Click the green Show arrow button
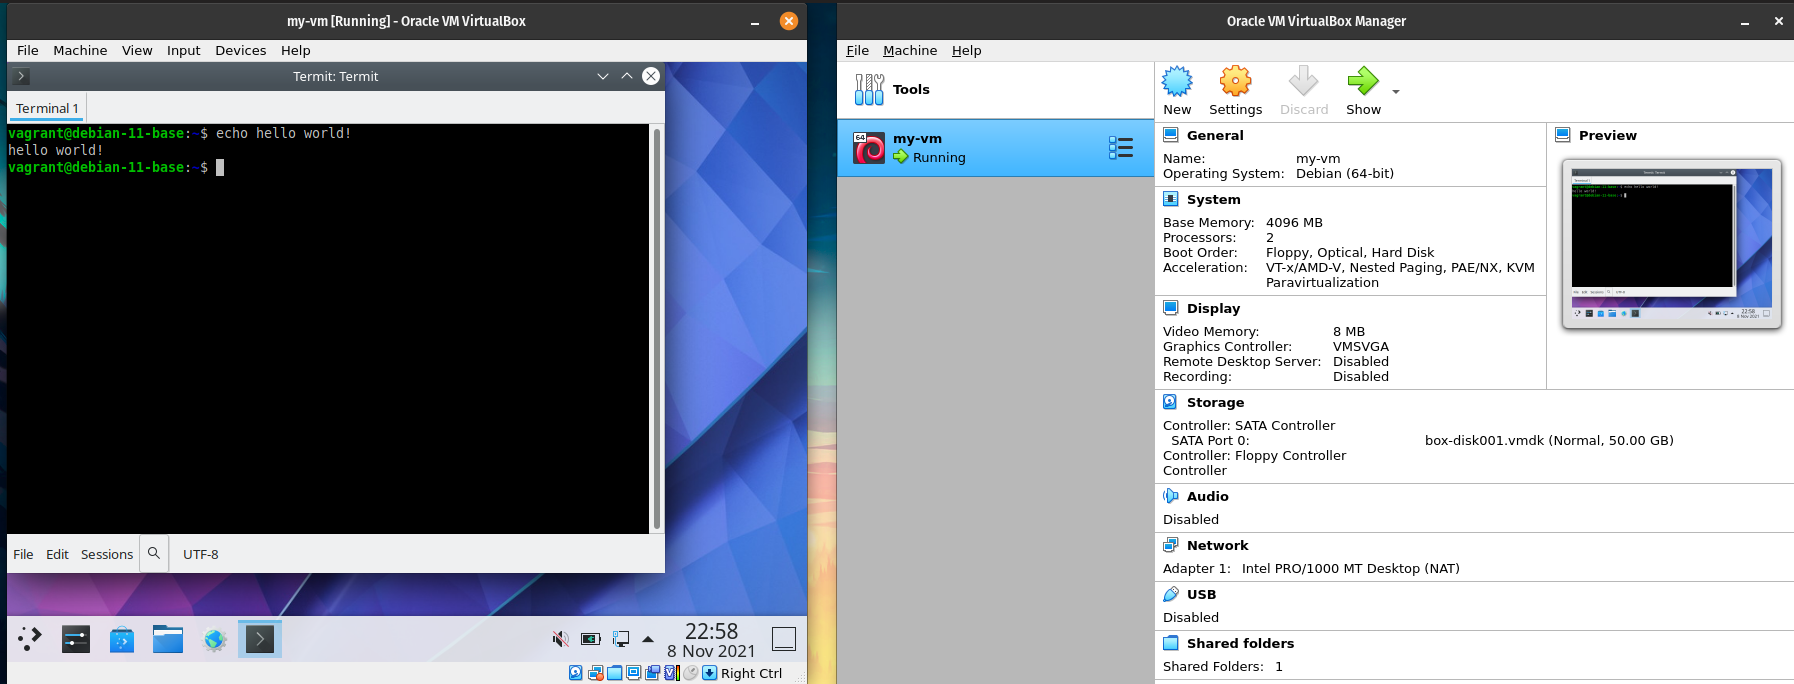The height and width of the screenshot is (684, 1794). [1362, 81]
